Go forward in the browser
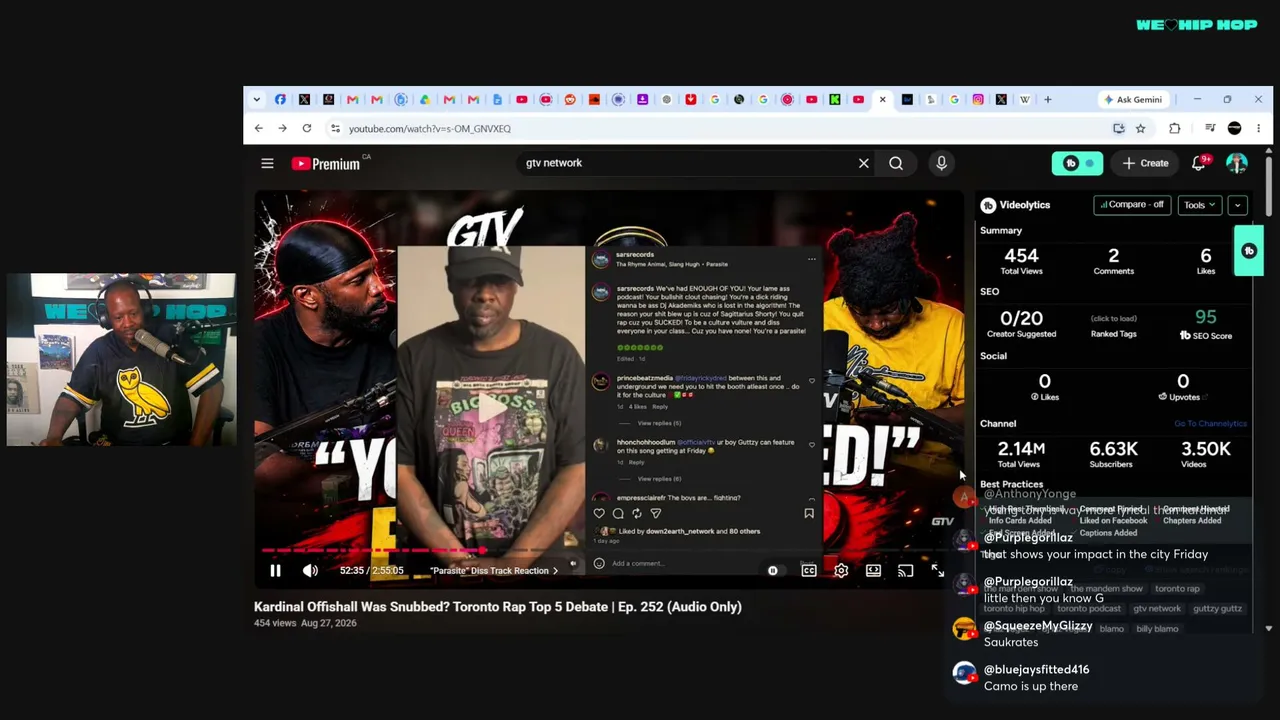Screen dimensions: 1280x720 click(282, 128)
